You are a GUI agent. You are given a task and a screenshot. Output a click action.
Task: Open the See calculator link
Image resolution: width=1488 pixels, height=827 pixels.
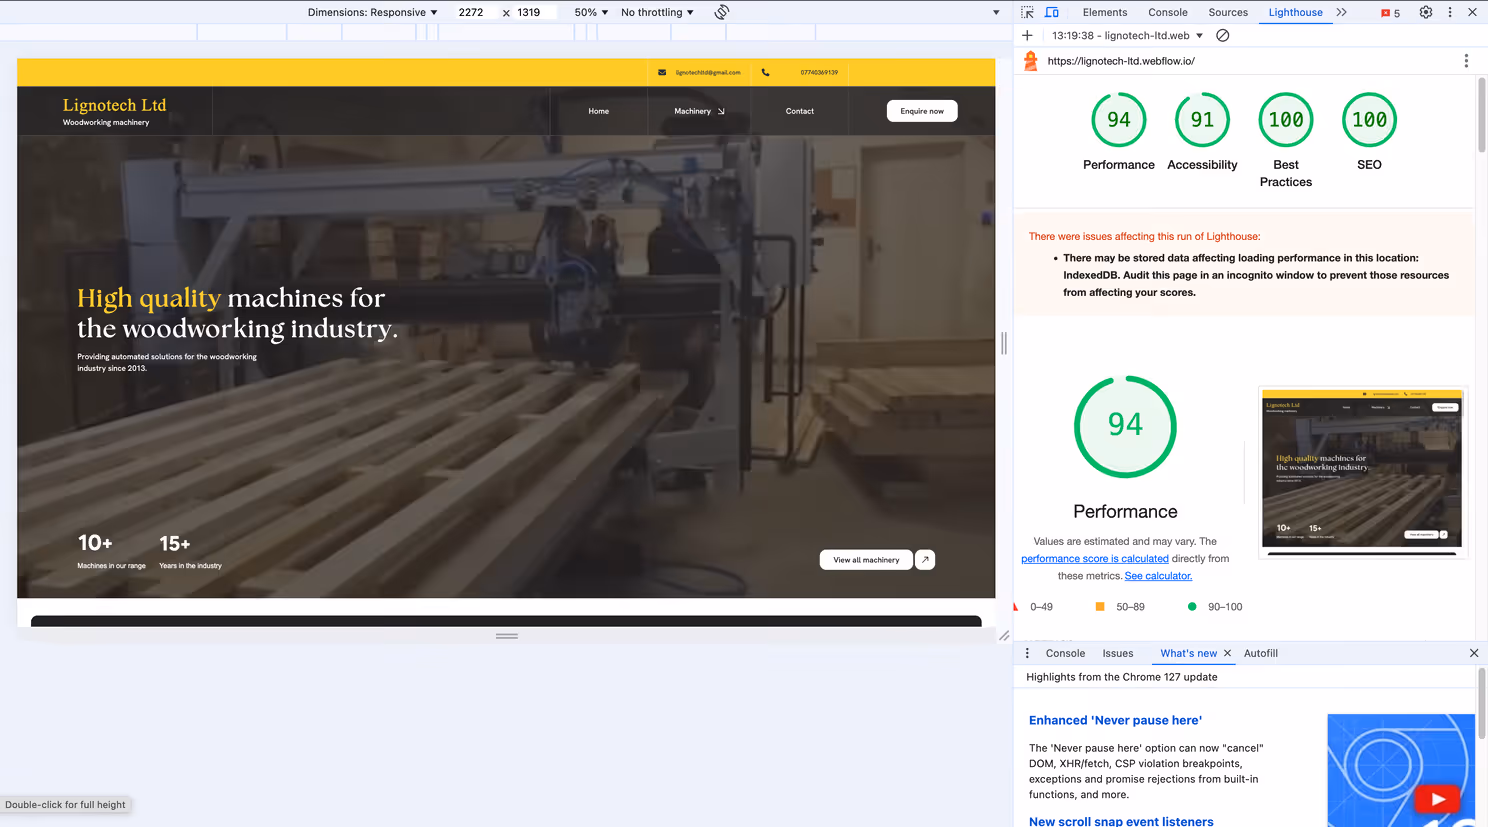point(1158,576)
